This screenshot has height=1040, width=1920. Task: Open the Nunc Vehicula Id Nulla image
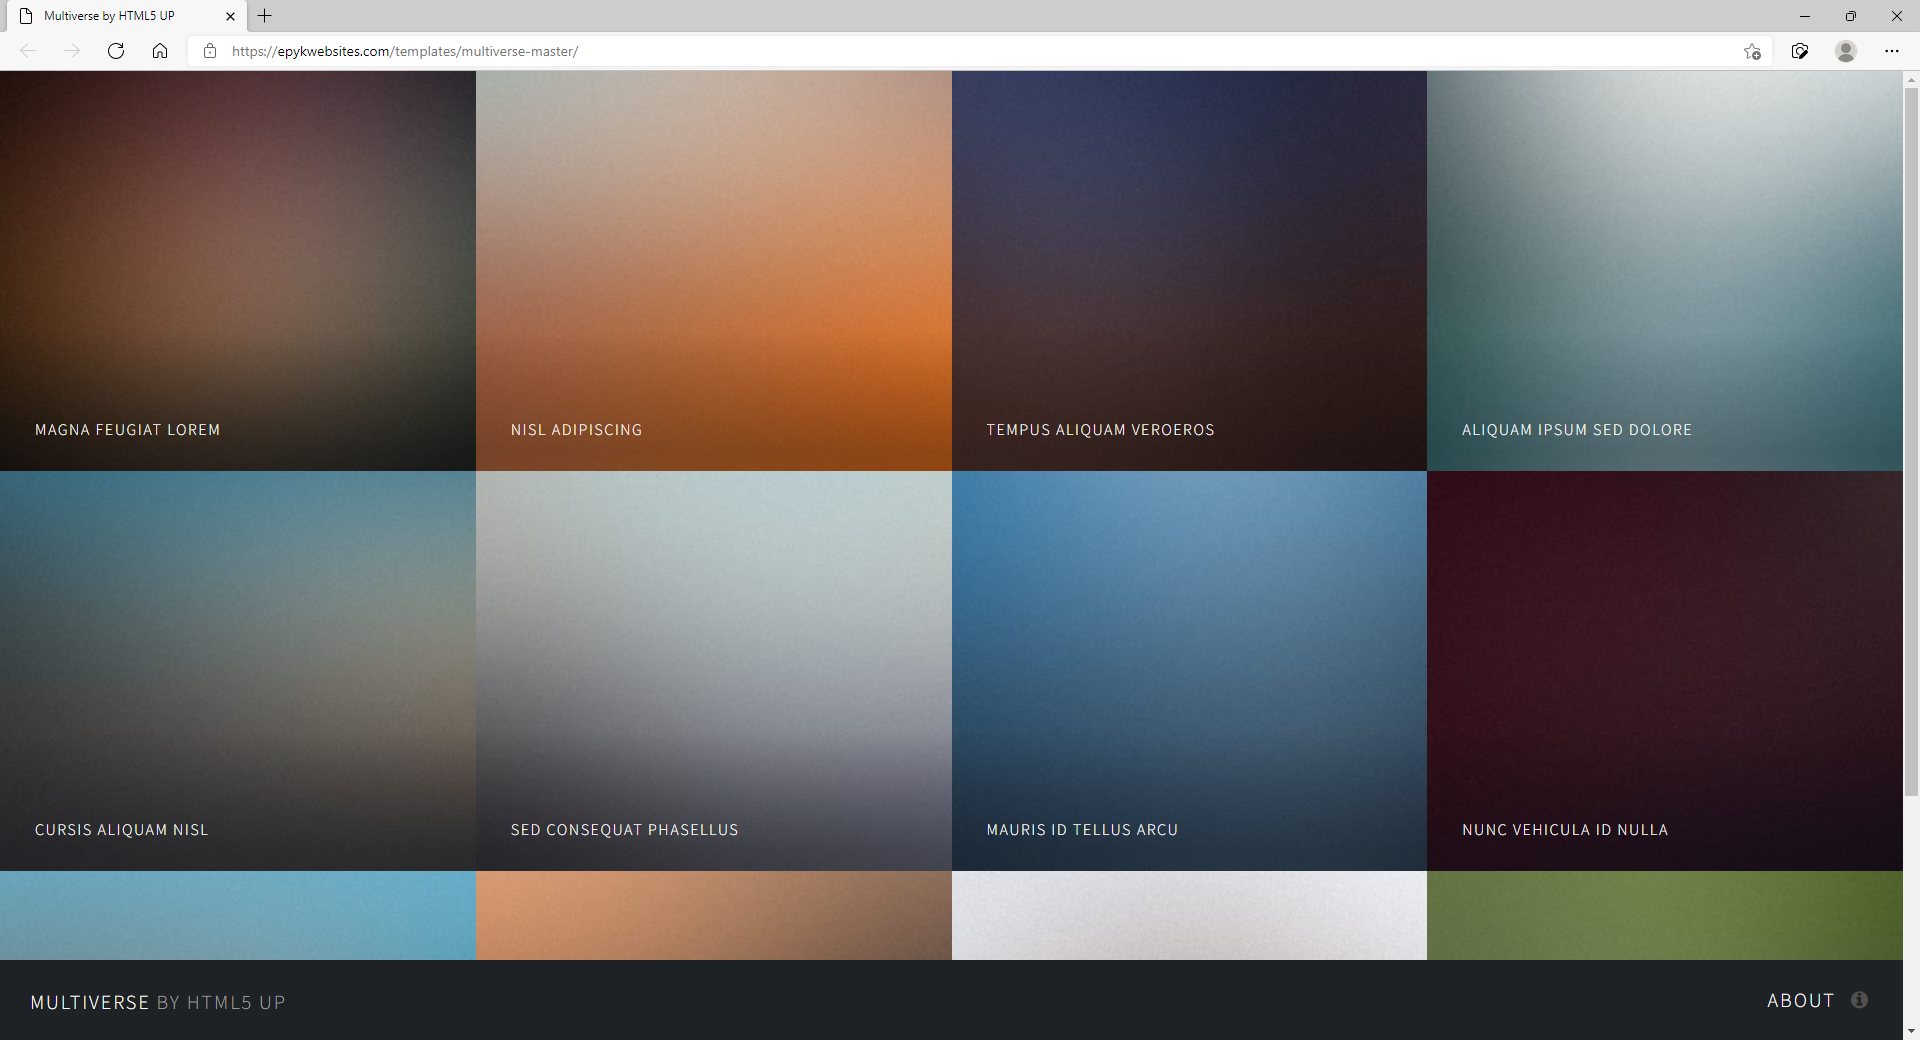tap(1663, 670)
